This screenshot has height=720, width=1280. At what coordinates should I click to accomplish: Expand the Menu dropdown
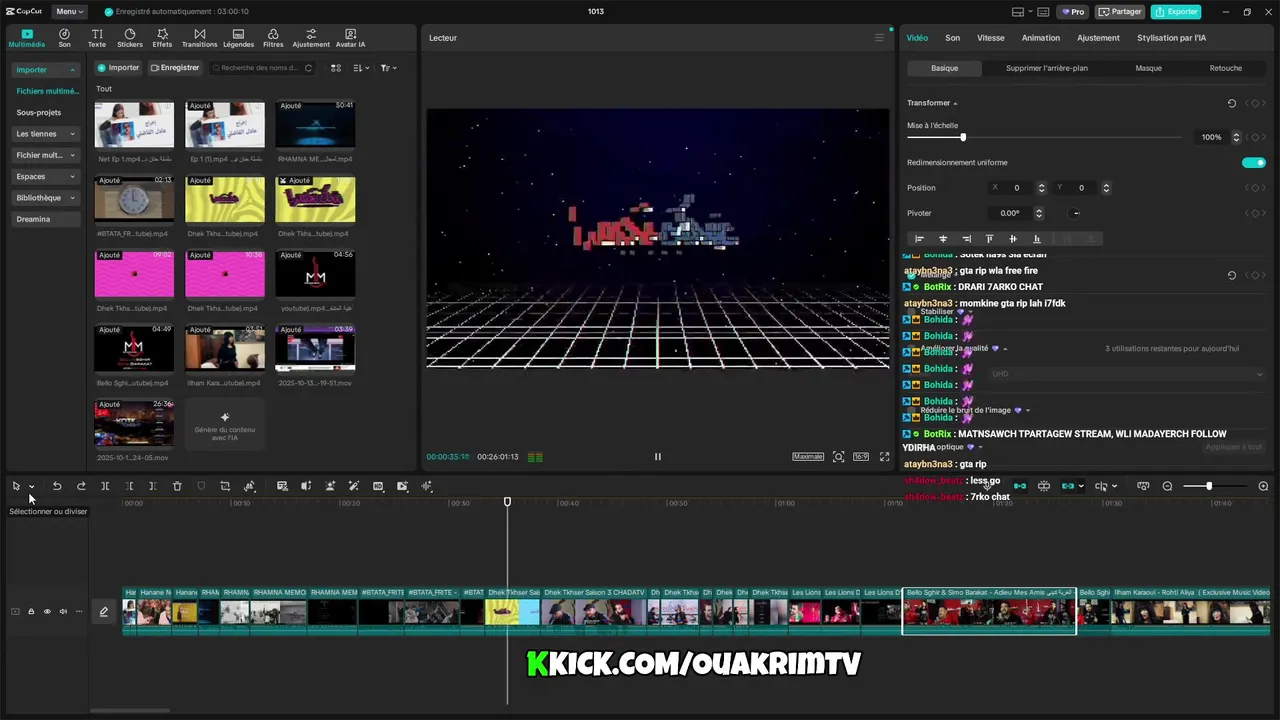pyautogui.click(x=69, y=12)
